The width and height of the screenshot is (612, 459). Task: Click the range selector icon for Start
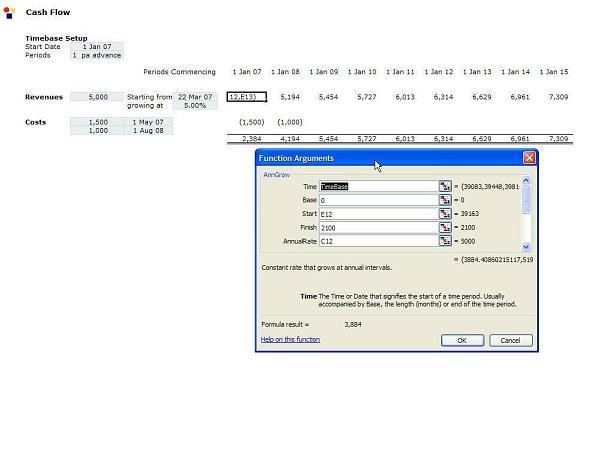pyautogui.click(x=445, y=213)
